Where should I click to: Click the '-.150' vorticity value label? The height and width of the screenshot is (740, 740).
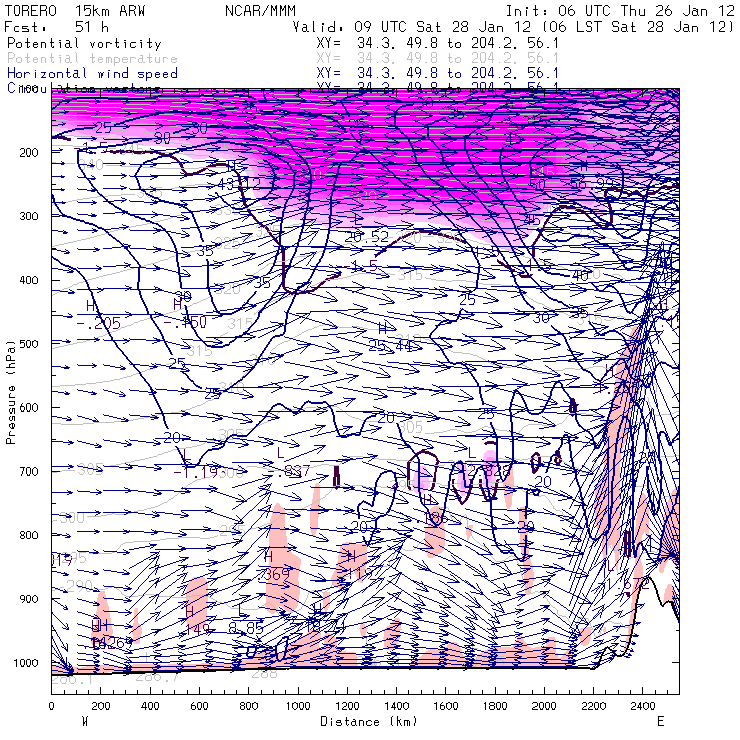click(x=185, y=322)
